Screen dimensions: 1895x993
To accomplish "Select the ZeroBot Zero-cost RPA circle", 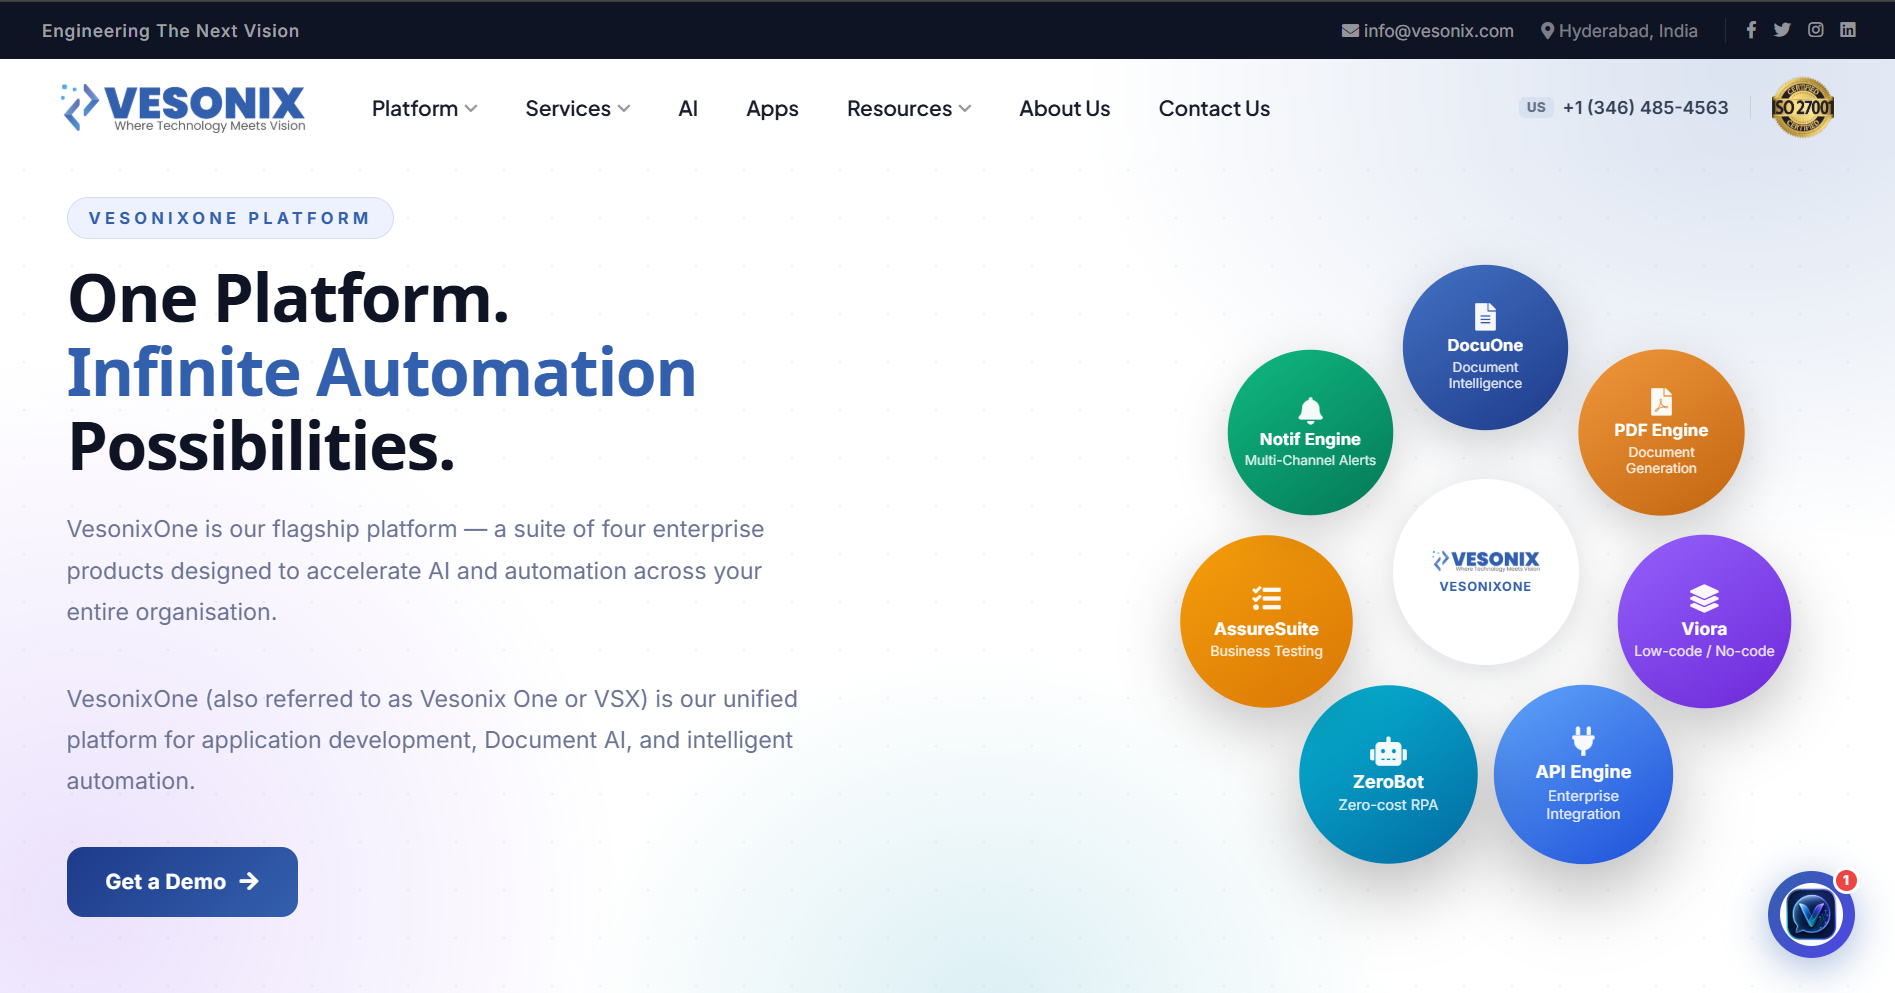I will tap(1388, 774).
